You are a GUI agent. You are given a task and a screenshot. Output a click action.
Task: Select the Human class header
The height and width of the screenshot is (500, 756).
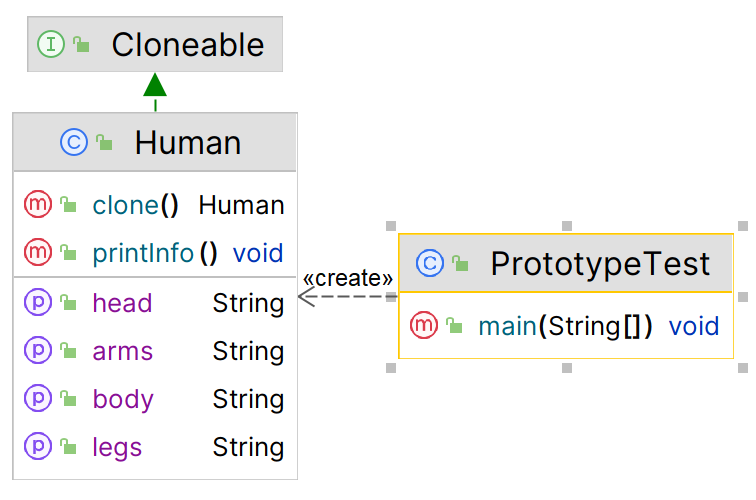pyautogui.click(x=188, y=142)
